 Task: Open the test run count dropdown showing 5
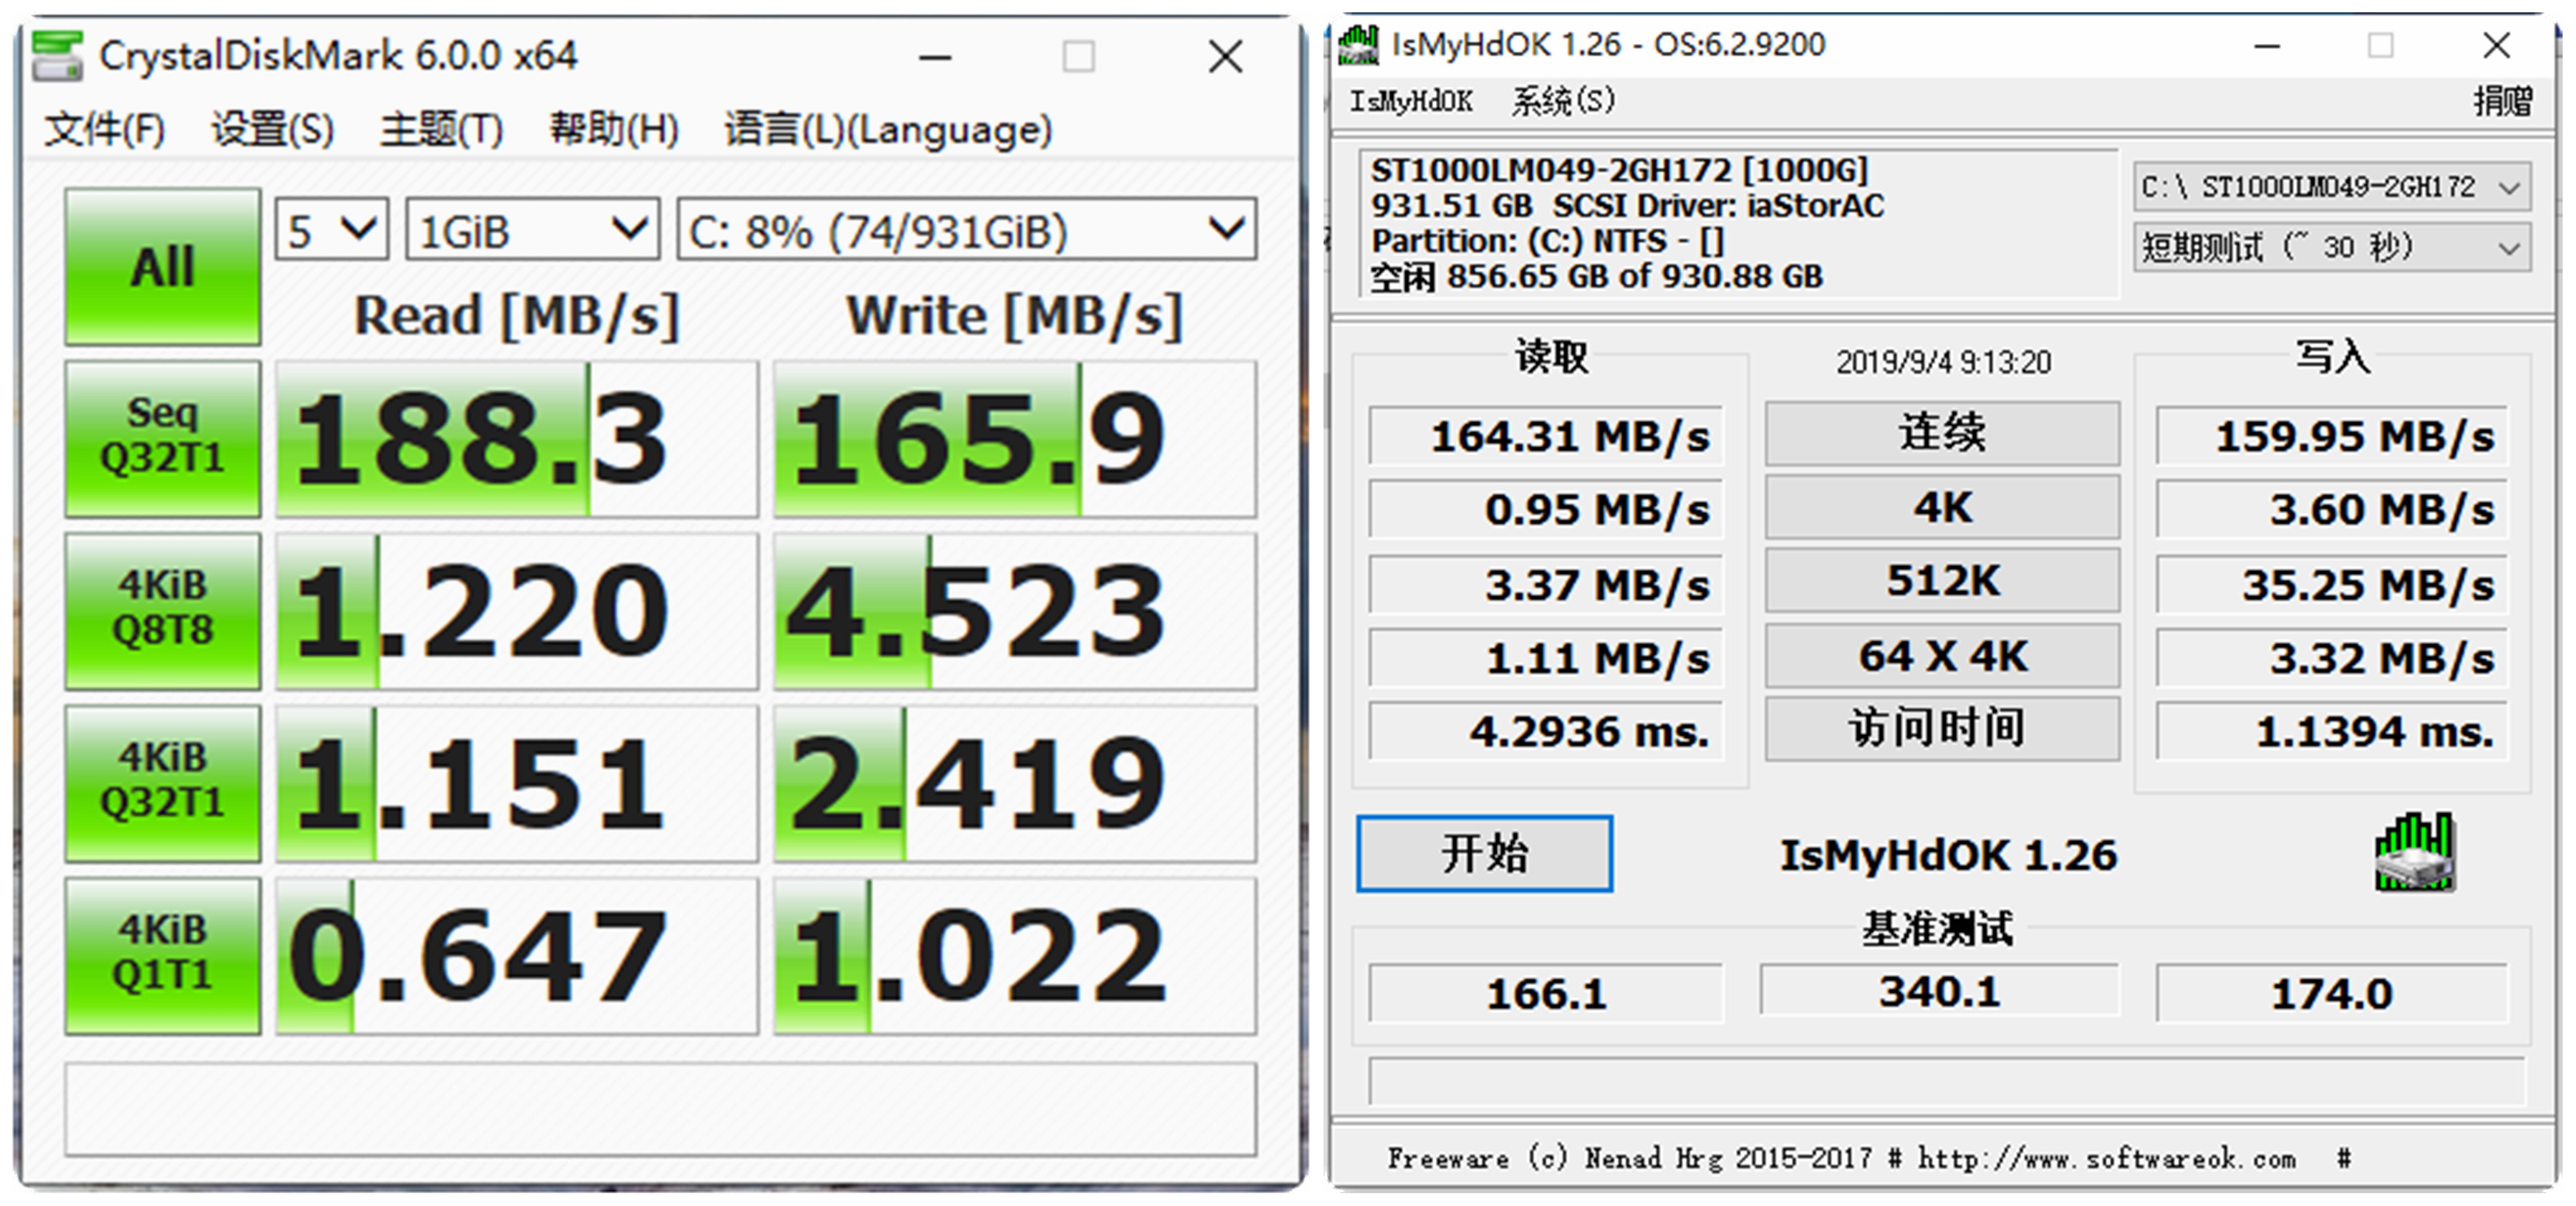330,228
